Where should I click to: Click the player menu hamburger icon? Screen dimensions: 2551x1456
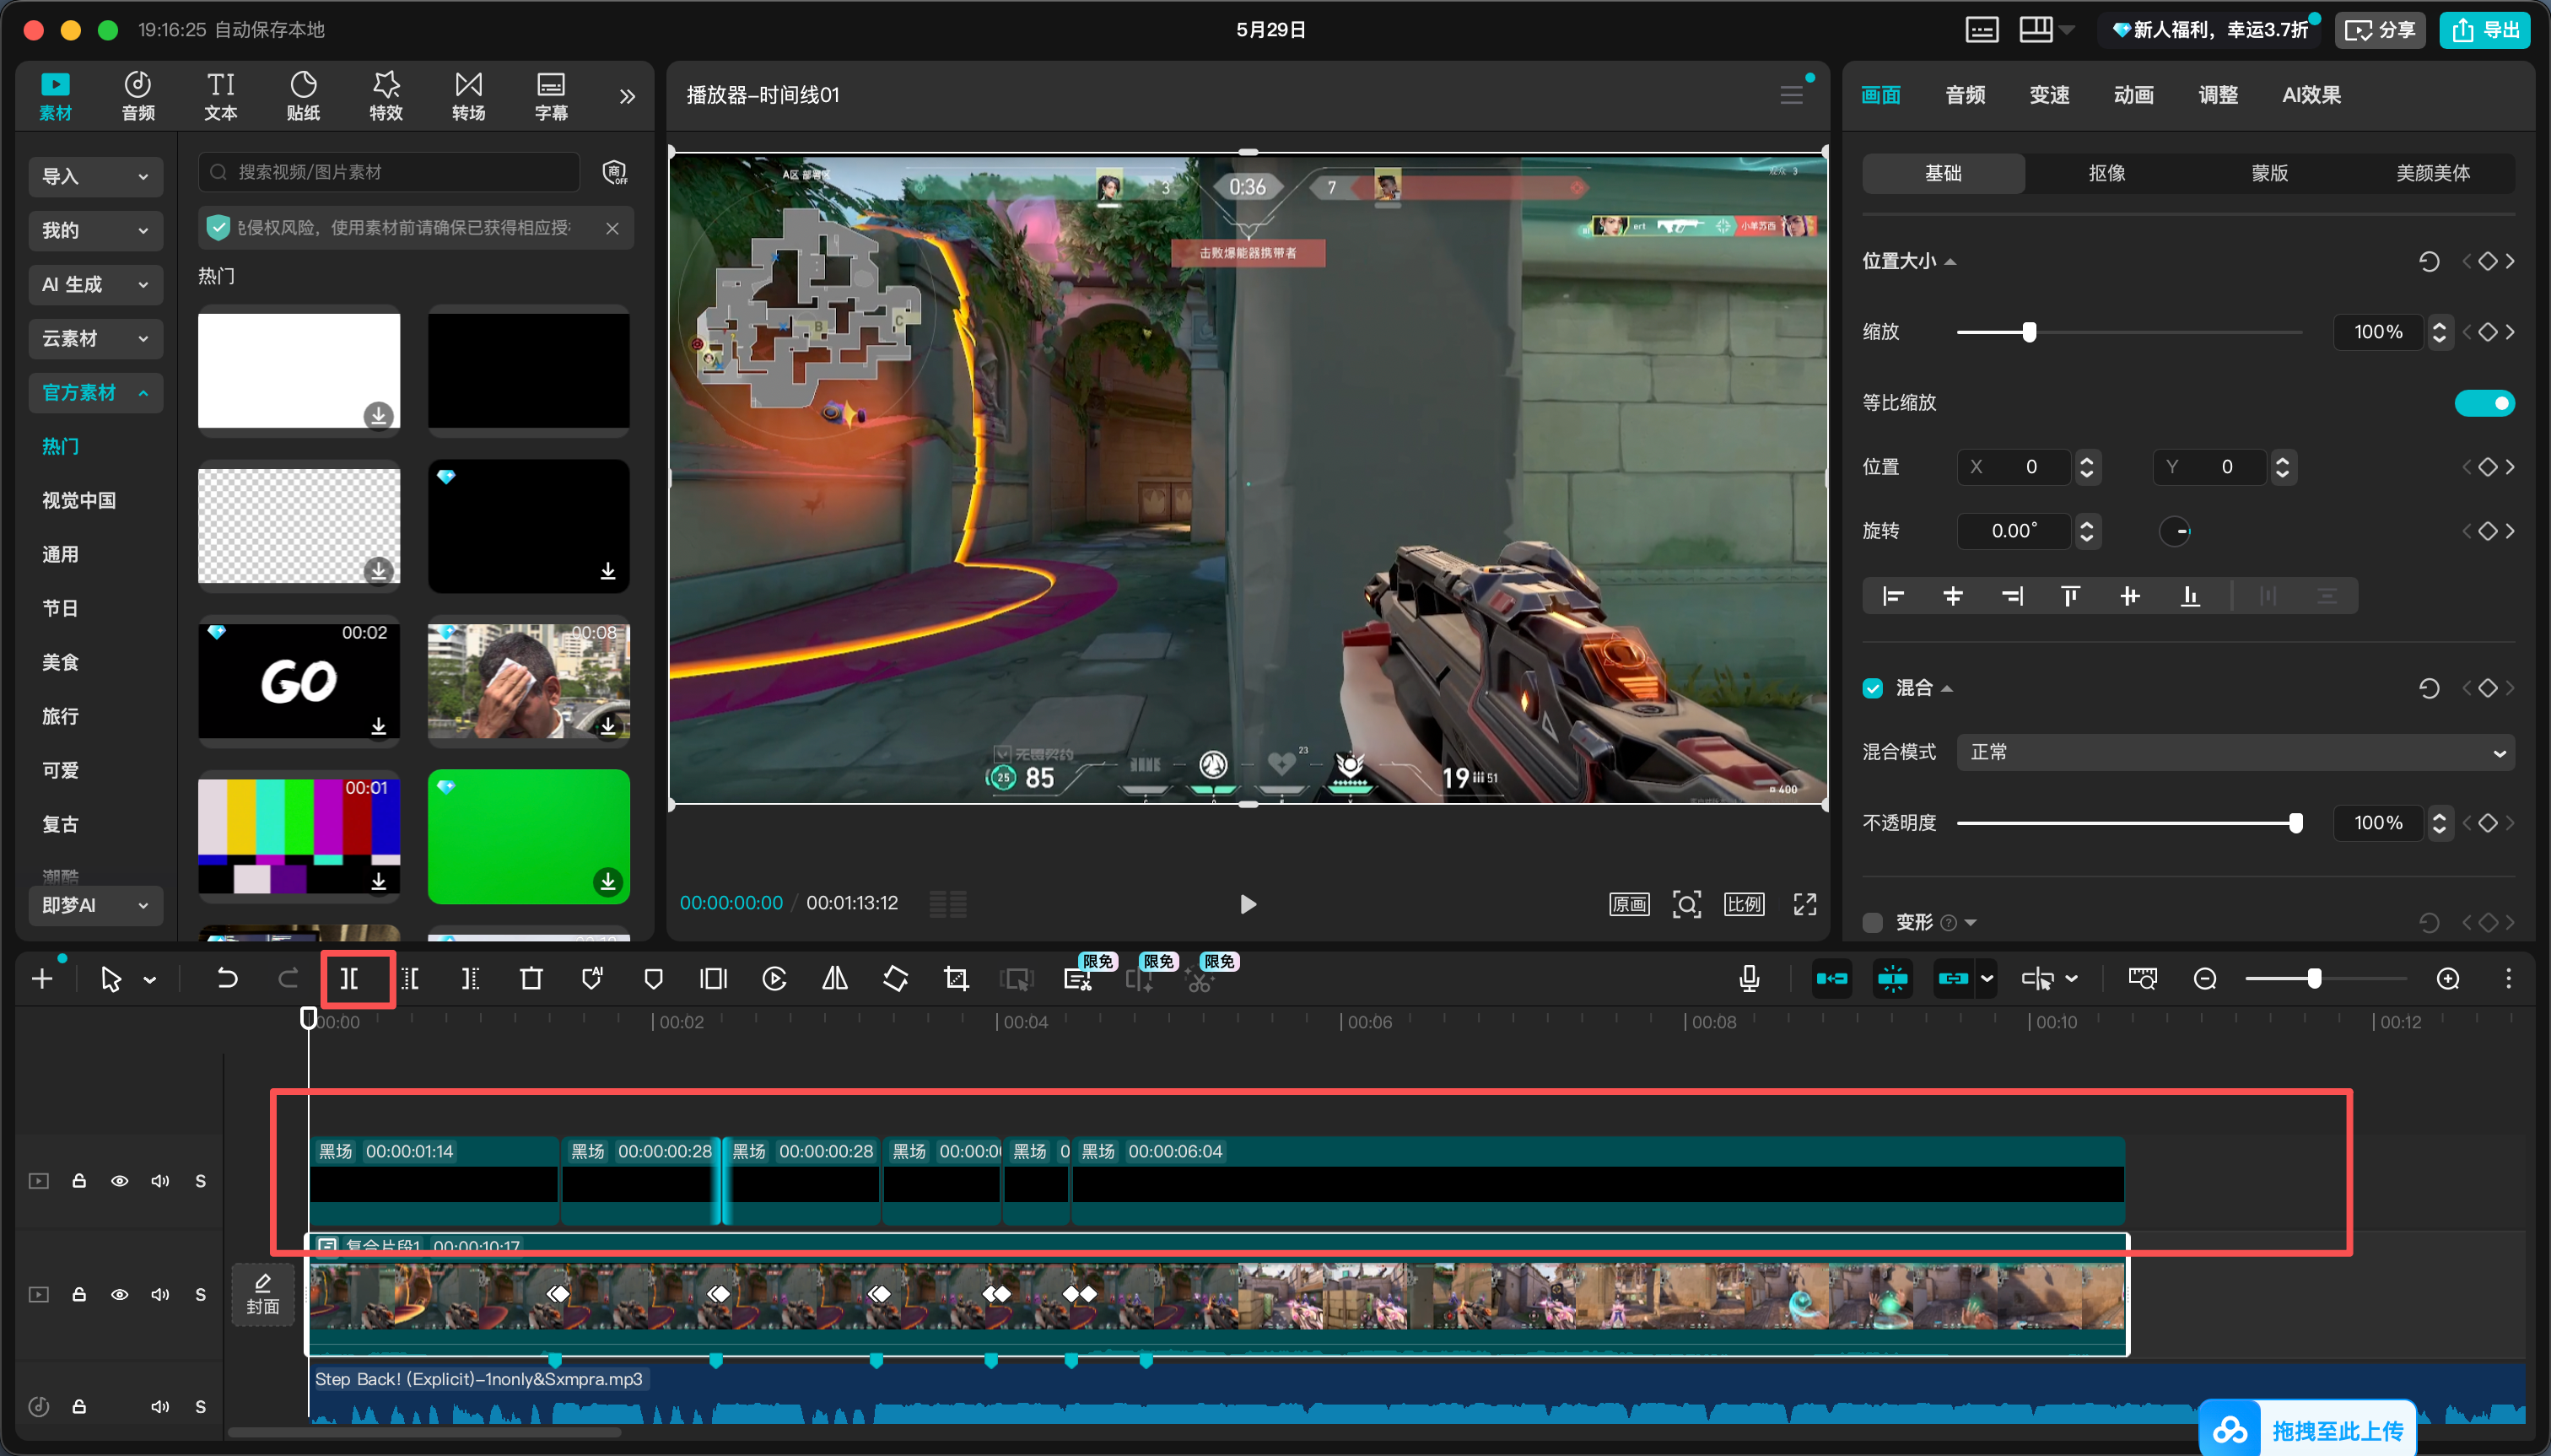point(1791,95)
